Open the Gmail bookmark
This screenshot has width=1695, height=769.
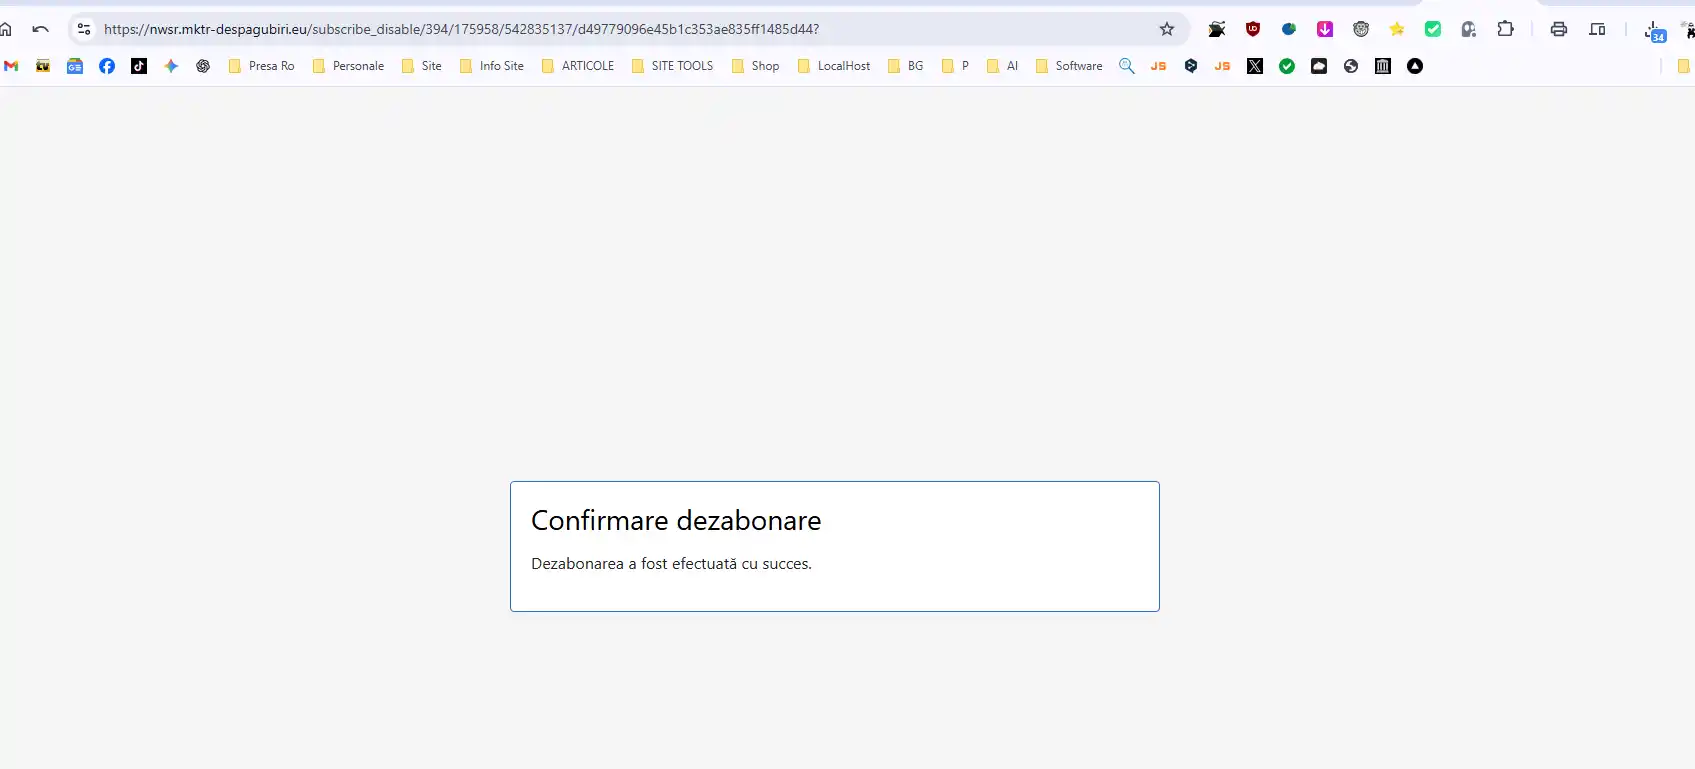click(x=11, y=66)
